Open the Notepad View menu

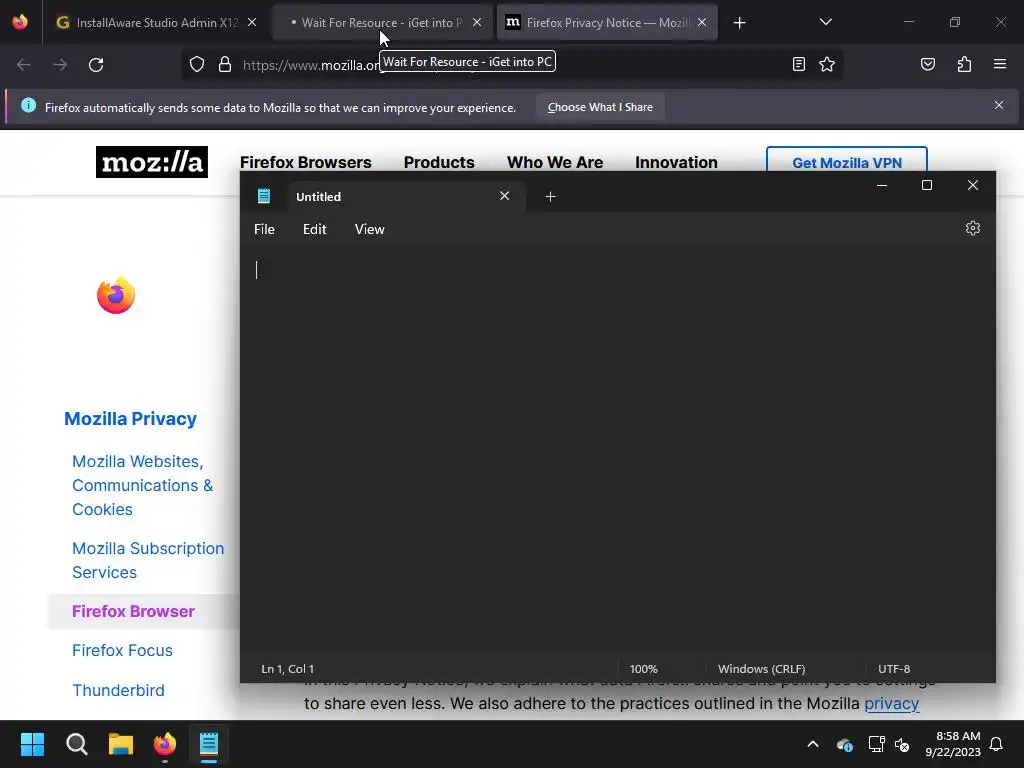coord(370,229)
